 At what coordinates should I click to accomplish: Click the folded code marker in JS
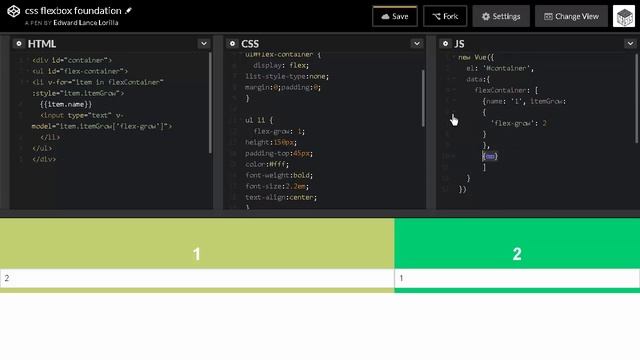pos(490,156)
